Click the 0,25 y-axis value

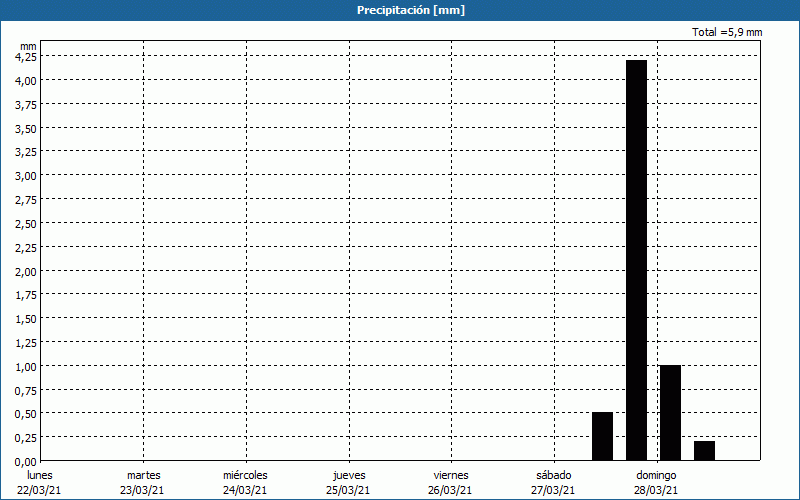coord(26,438)
